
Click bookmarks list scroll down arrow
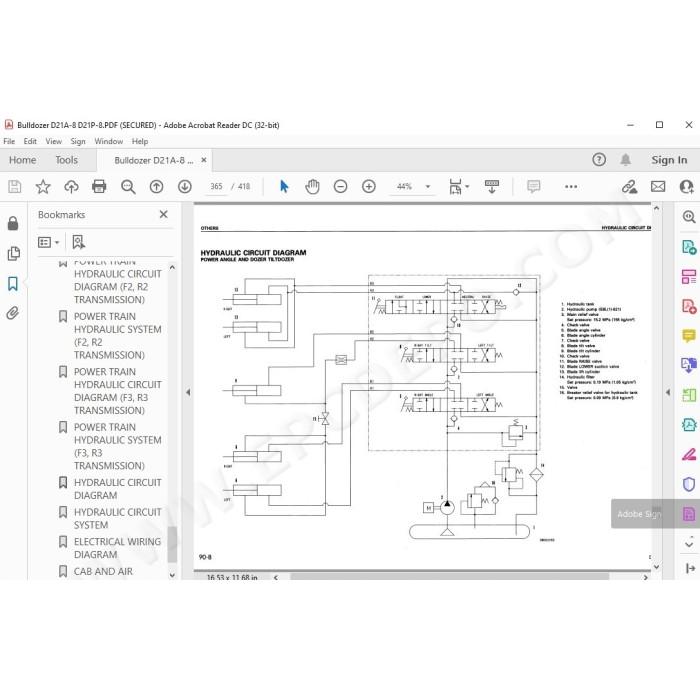(x=172, y=575)
